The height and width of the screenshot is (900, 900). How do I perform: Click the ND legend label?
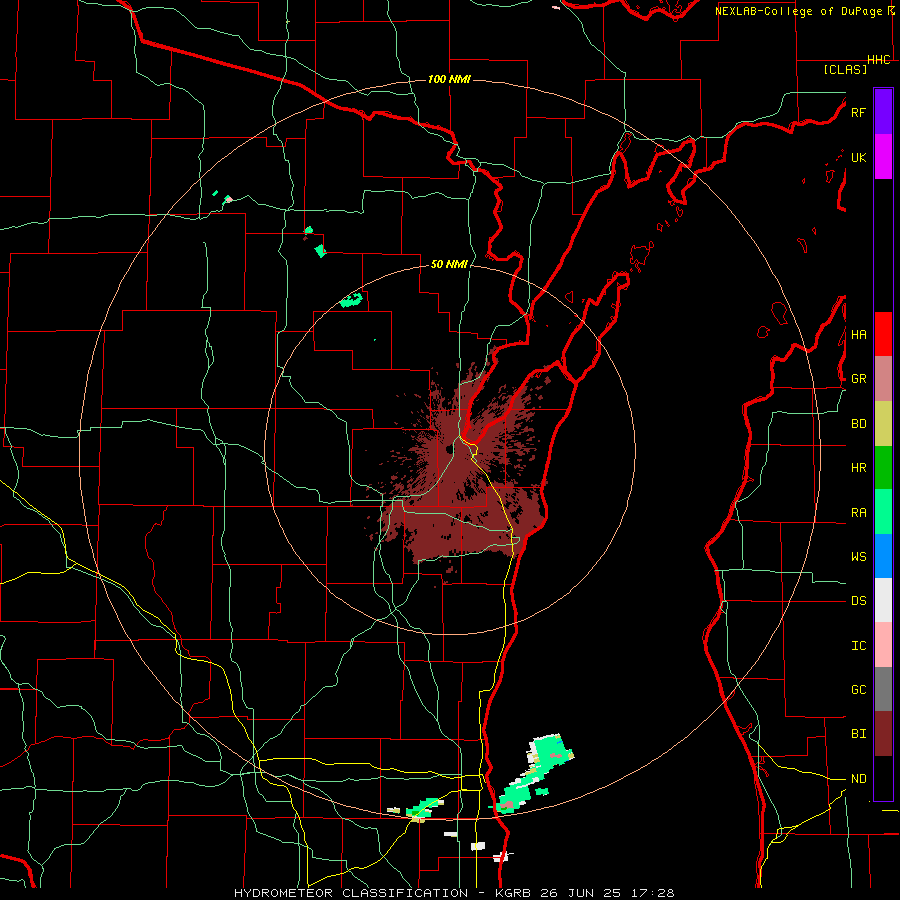point(858,779)
